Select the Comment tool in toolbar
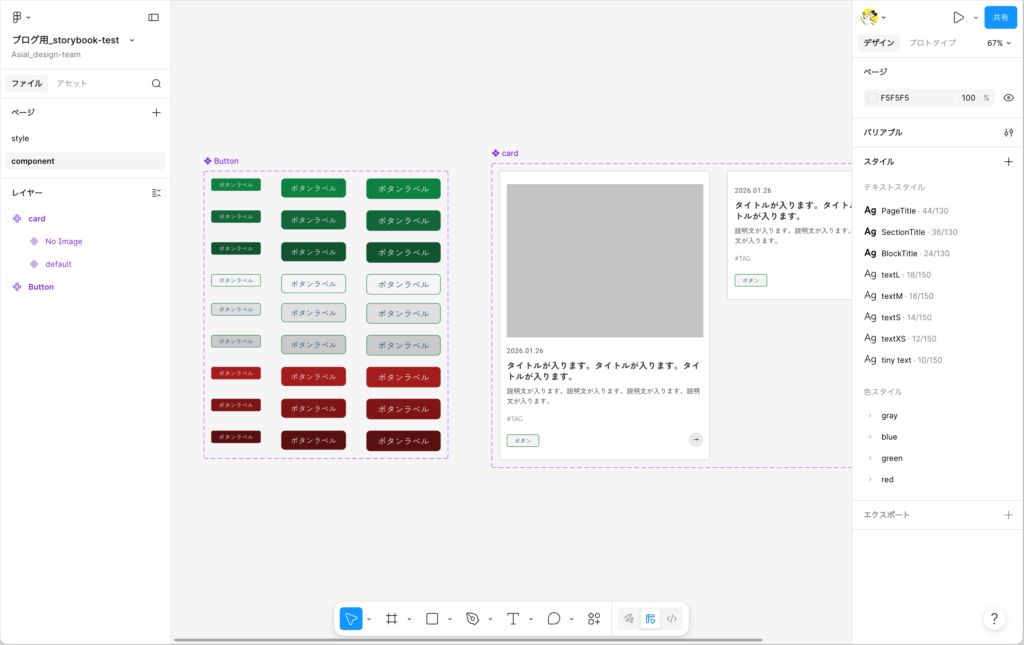 click(554, 619)
